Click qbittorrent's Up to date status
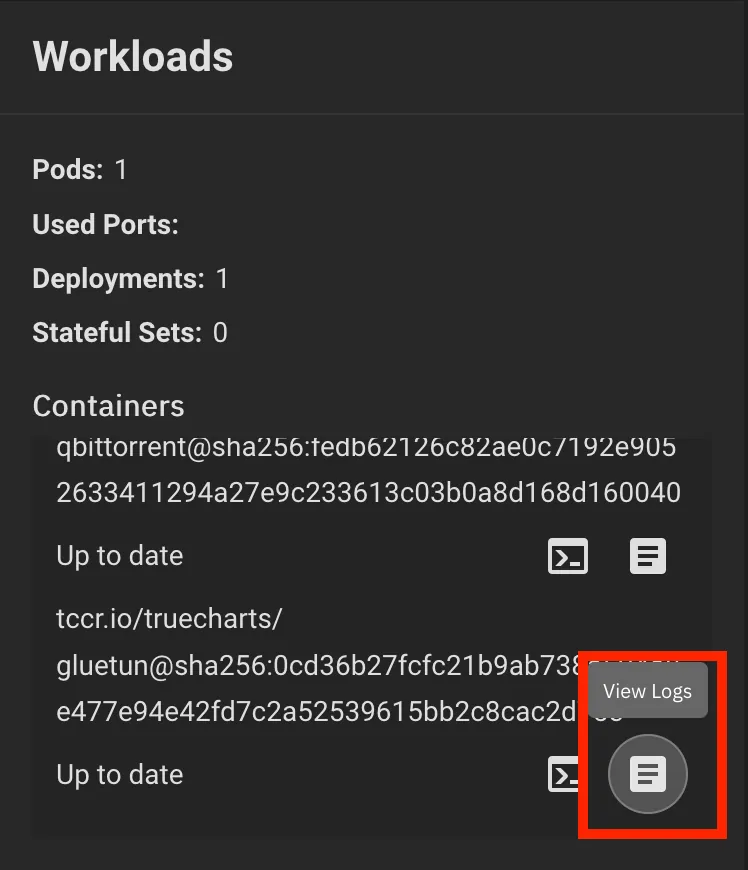This screenshot has width=748, height=870. (119, 557)
